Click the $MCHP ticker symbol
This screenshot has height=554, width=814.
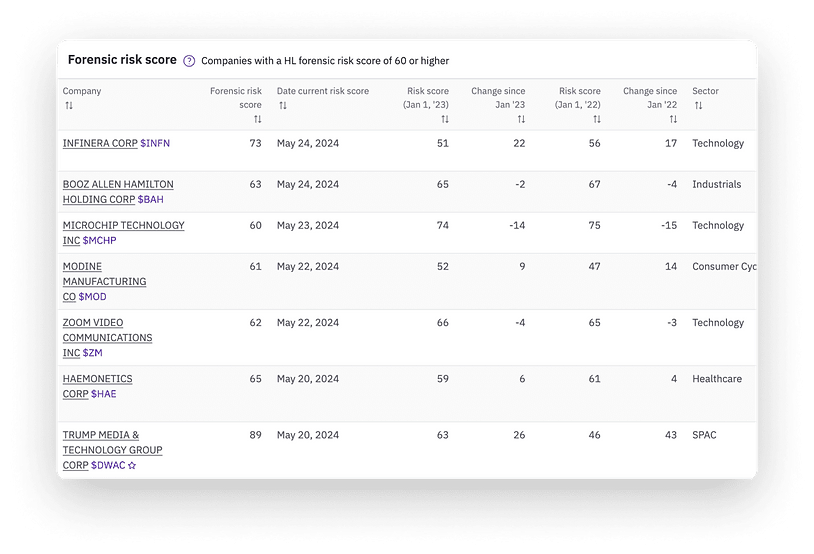[x=99, y=241]
